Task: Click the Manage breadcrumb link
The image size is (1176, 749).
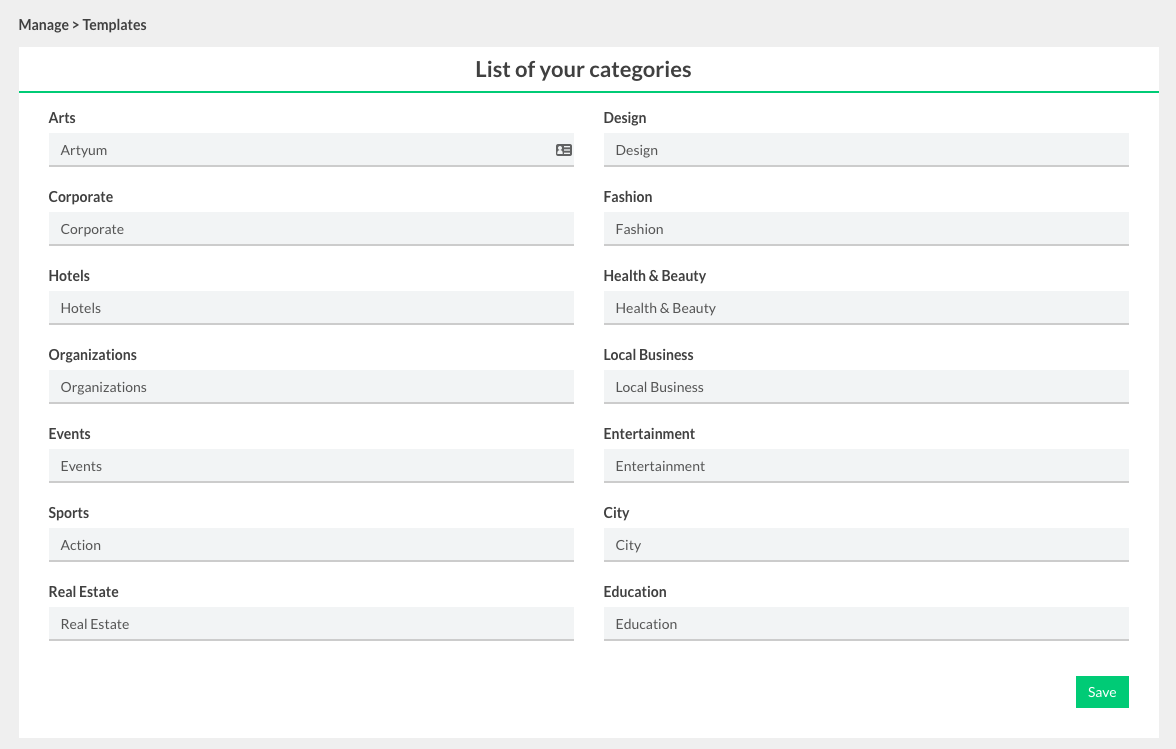Action: click(x=43, y=25)
